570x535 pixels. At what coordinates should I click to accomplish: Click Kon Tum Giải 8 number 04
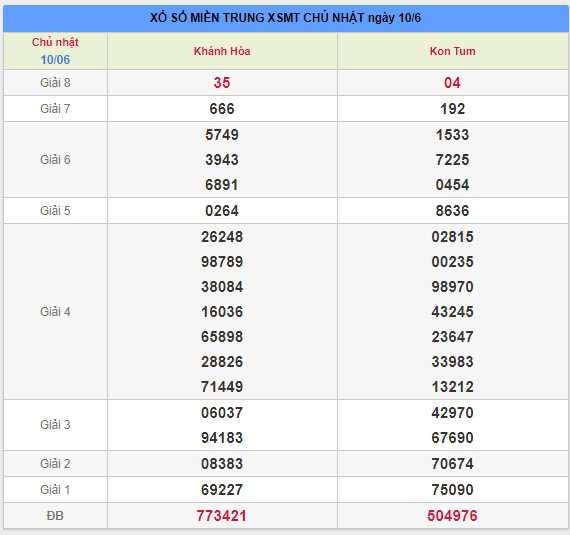[x=452, y=83]
